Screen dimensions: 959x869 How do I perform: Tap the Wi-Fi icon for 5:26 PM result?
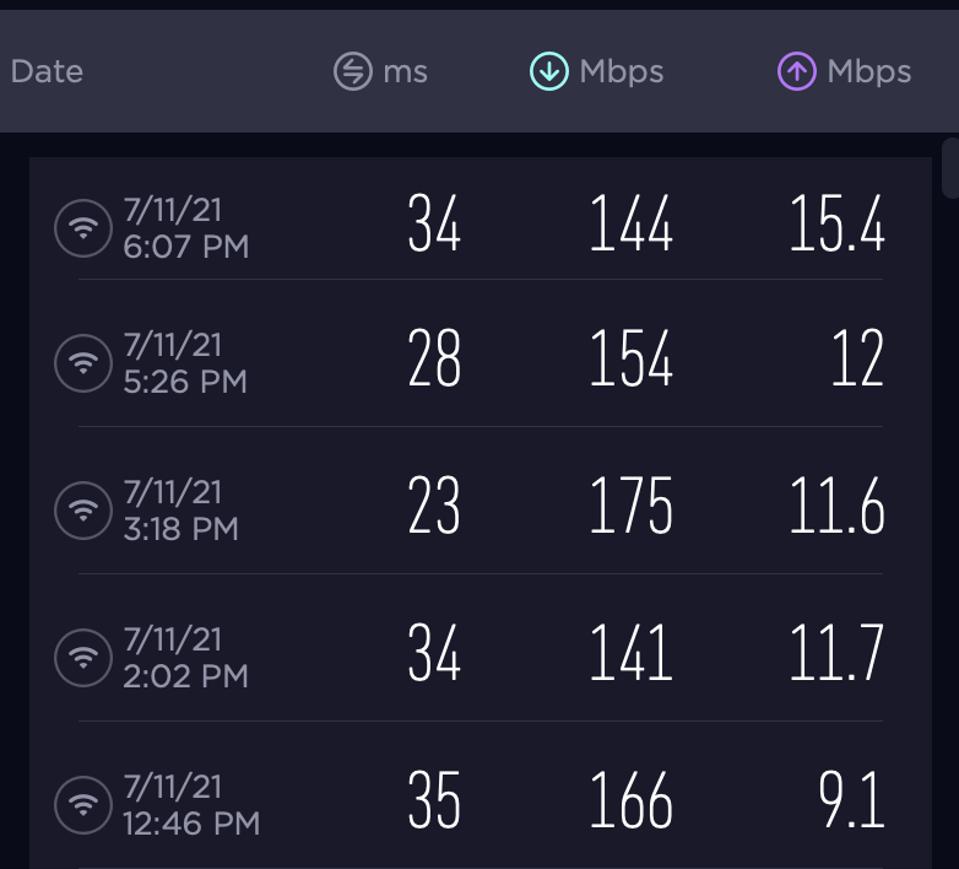83,363
